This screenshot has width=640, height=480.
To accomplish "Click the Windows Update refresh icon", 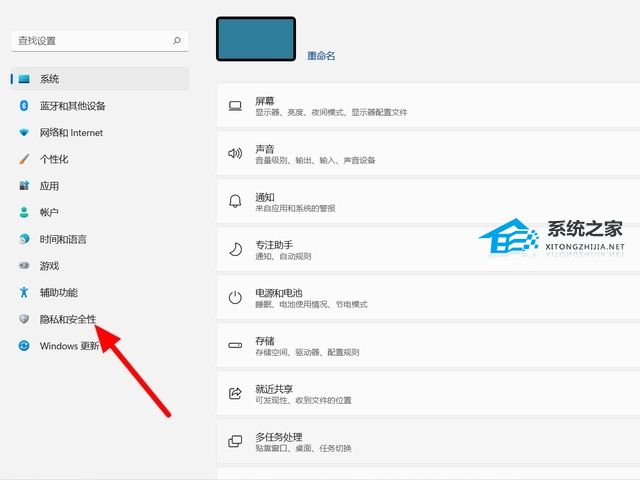I will tap(24, 346).
